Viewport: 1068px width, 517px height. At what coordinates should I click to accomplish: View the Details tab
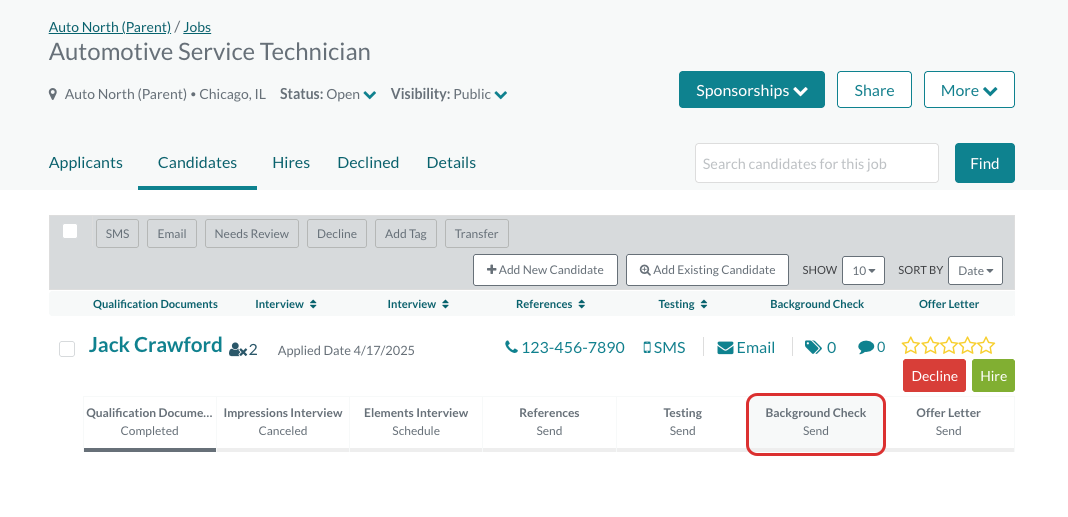coord(452,163)
